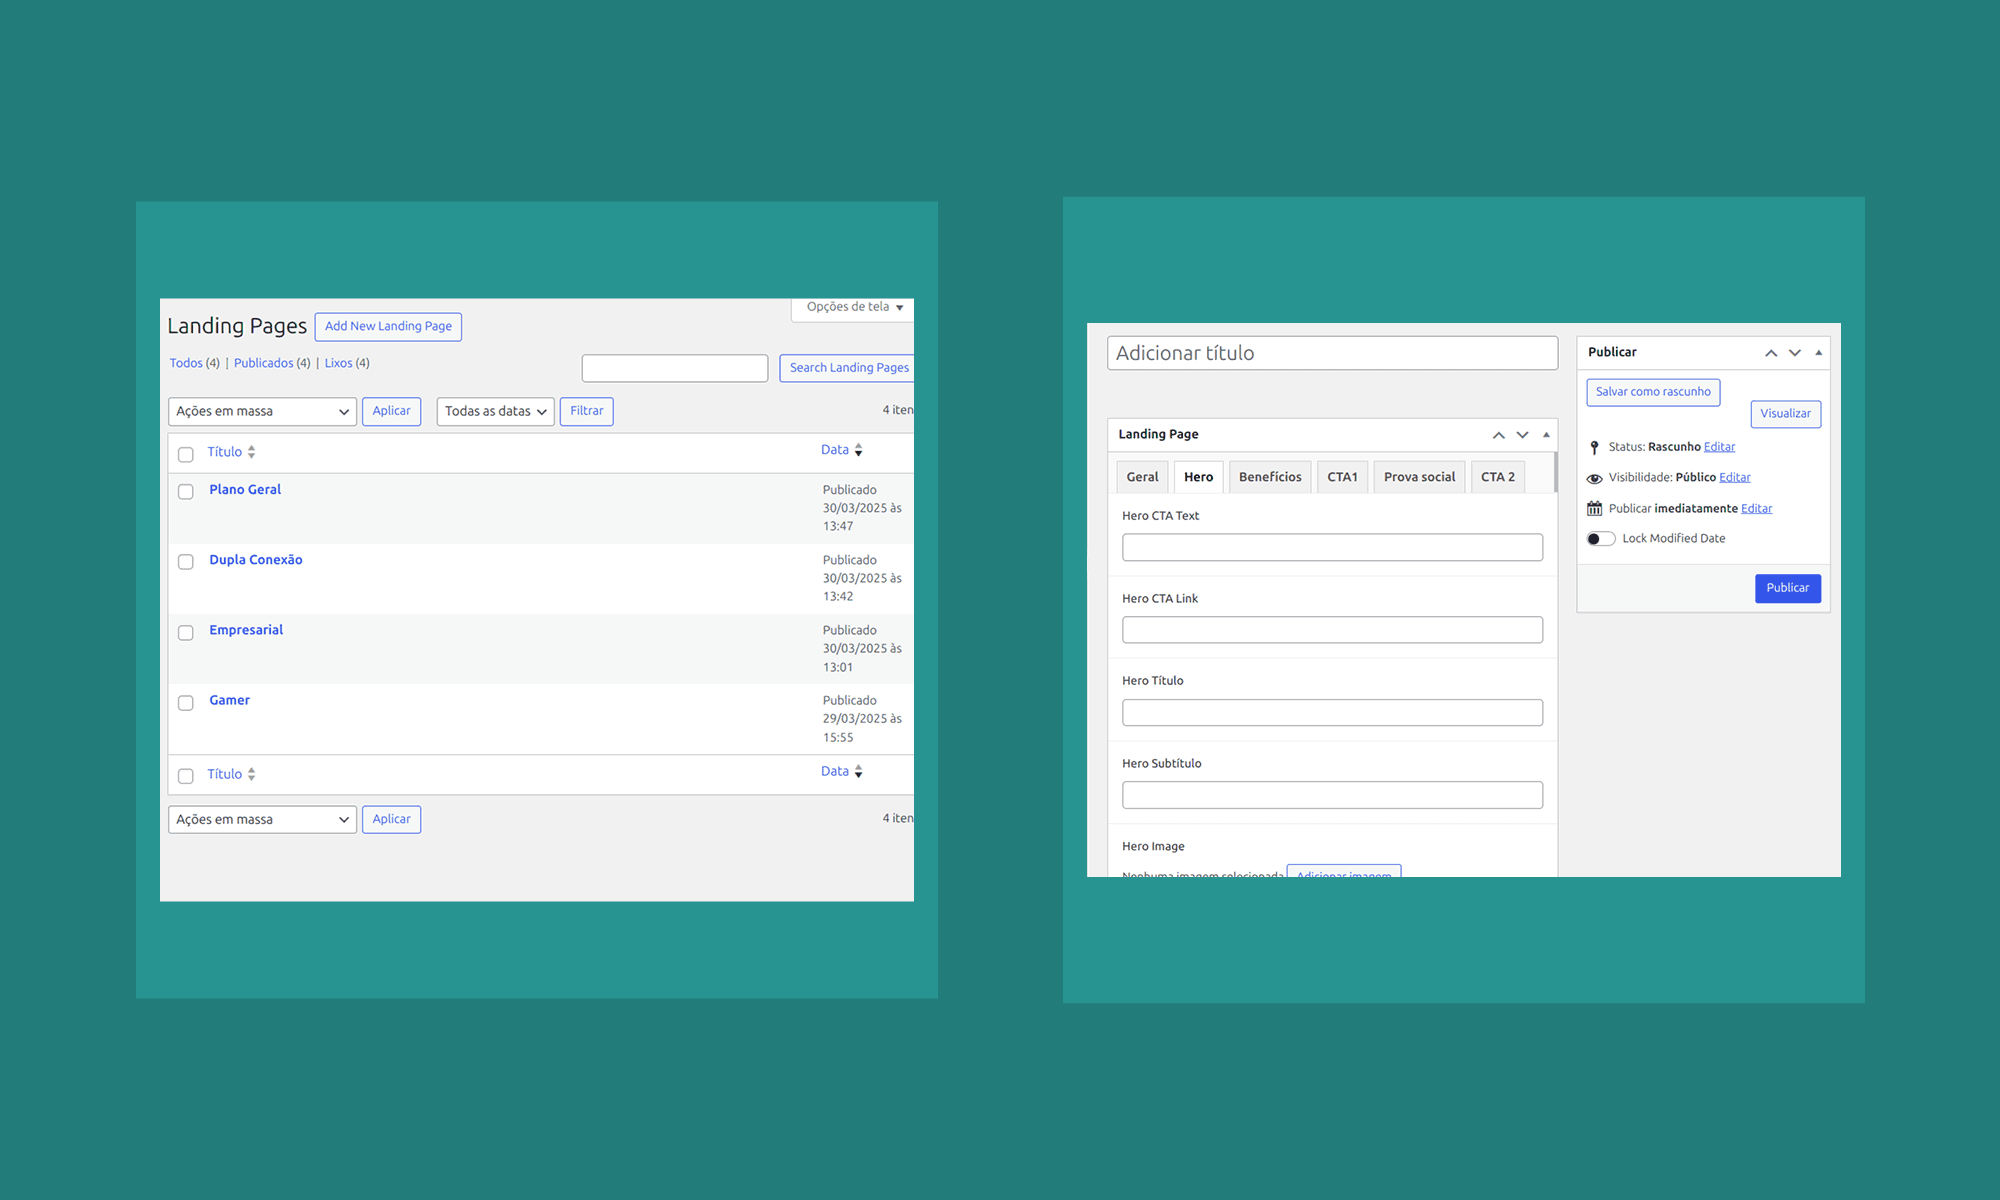Switch to the Benefícios tab
The height and width of the screenshot is (1200, 2000).
(1269, 476)
